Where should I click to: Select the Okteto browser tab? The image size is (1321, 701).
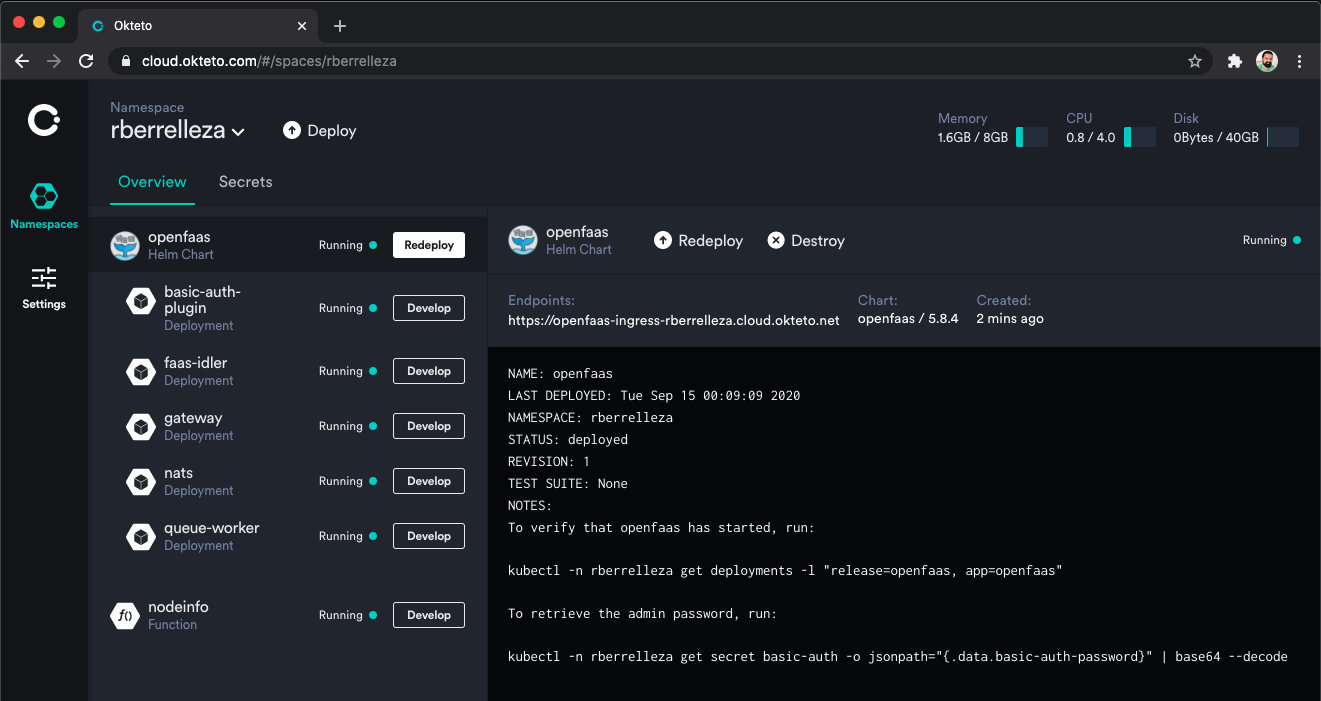(196, 26)
